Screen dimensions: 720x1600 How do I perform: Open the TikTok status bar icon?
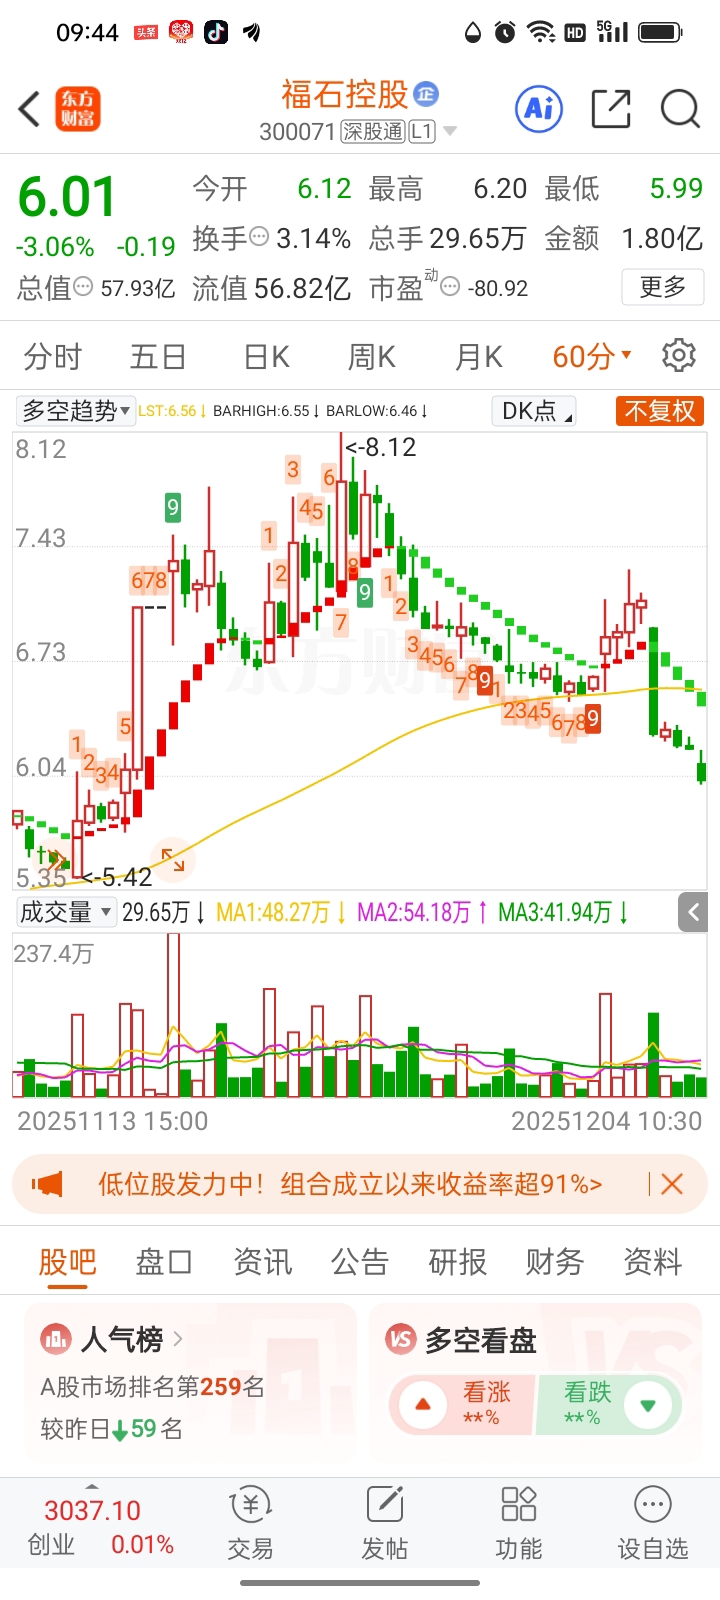click(x=216, y=32)
